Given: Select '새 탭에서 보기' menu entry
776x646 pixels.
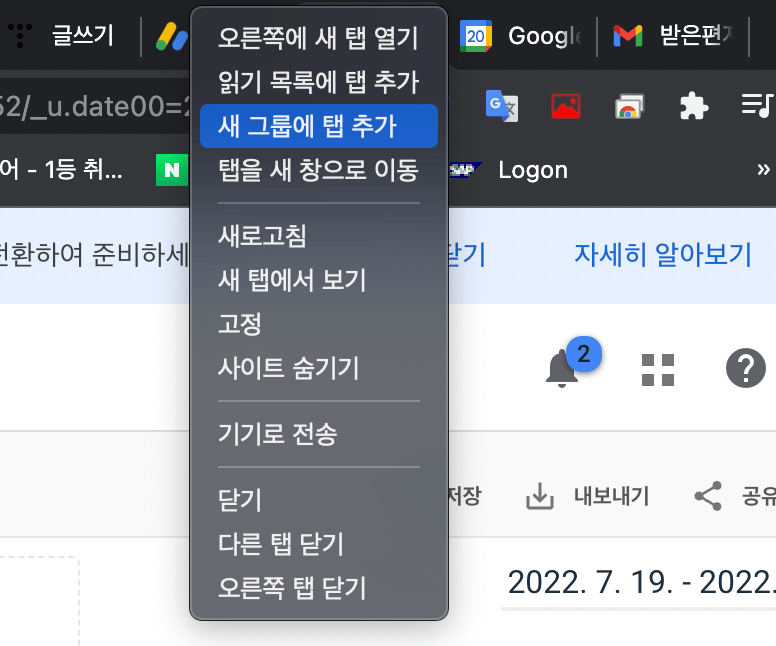Looking at the screenshot, I should point(319,280).
